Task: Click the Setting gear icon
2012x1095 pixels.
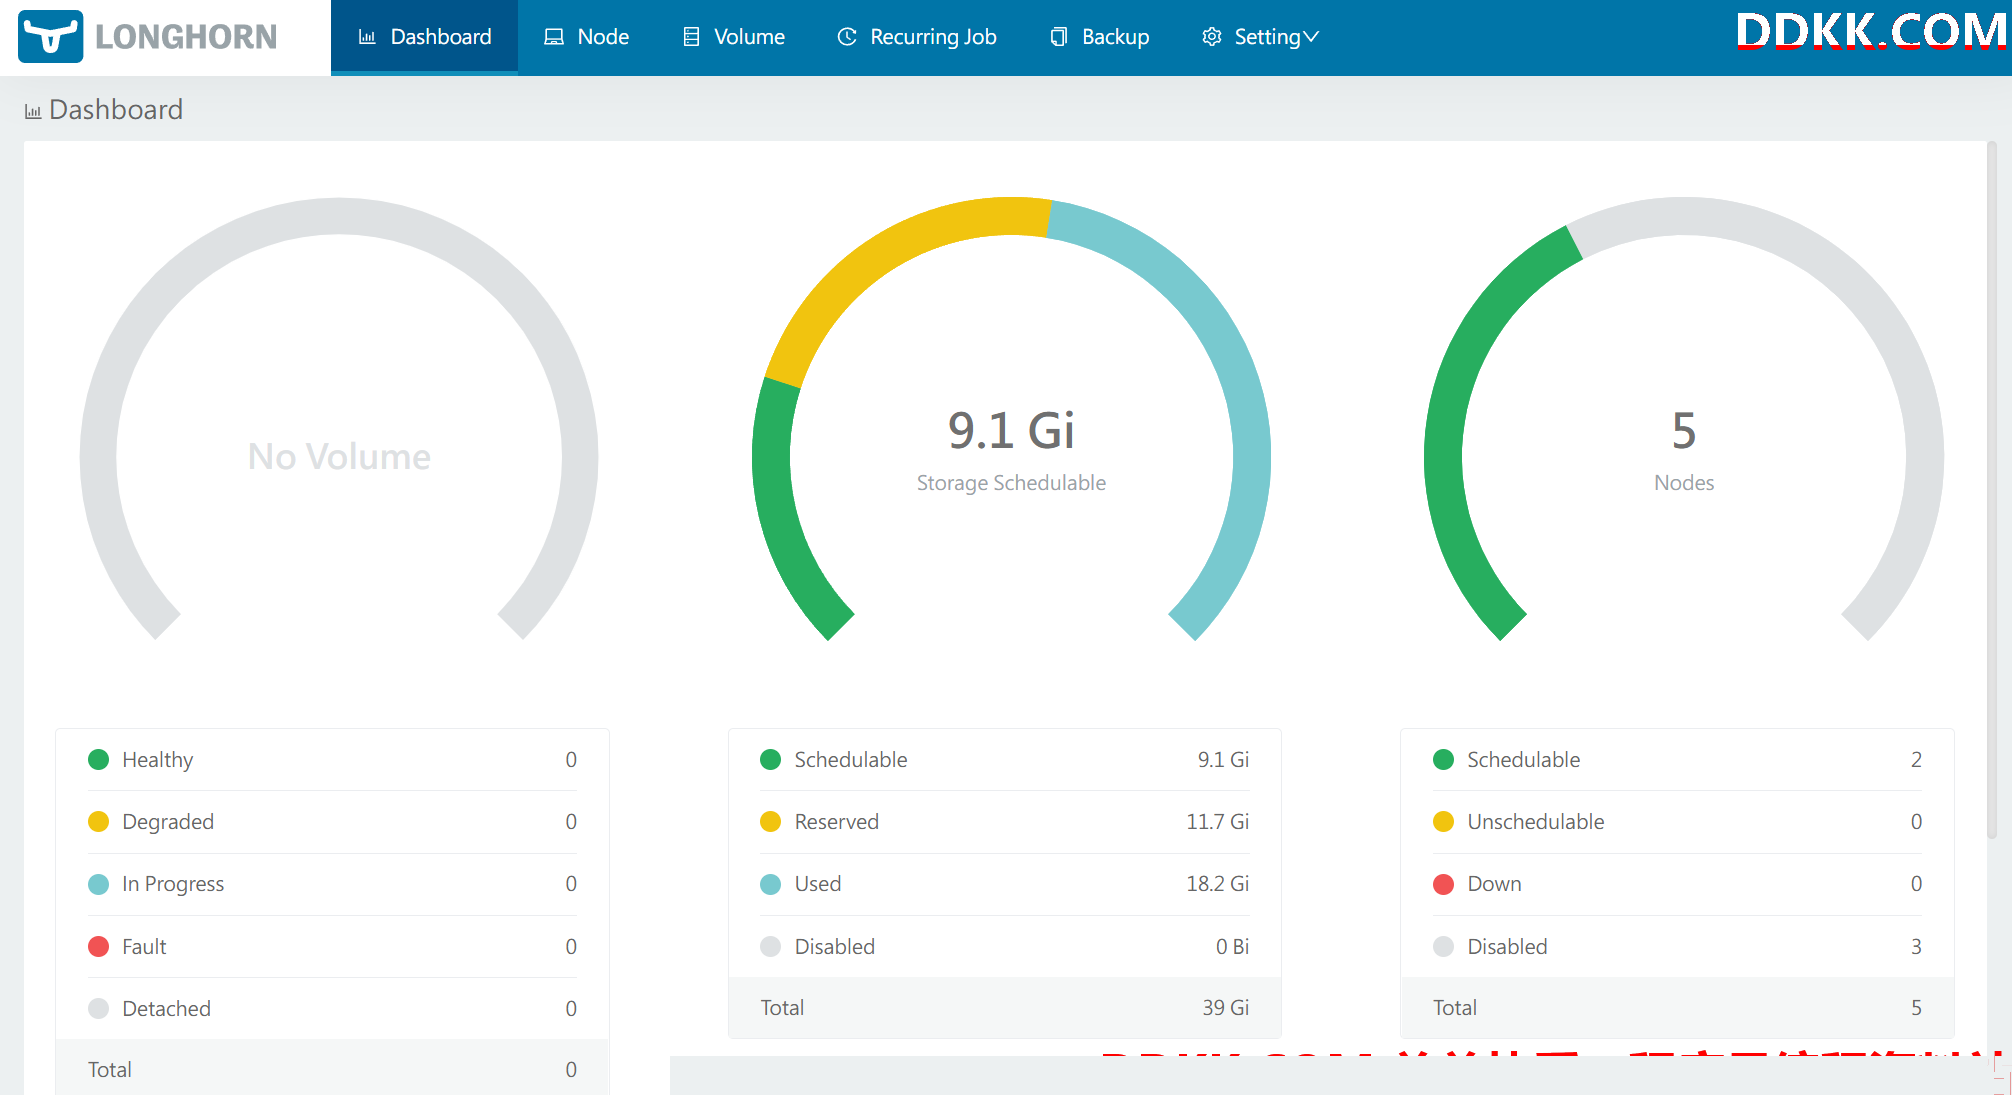Action: (1212, 37)
